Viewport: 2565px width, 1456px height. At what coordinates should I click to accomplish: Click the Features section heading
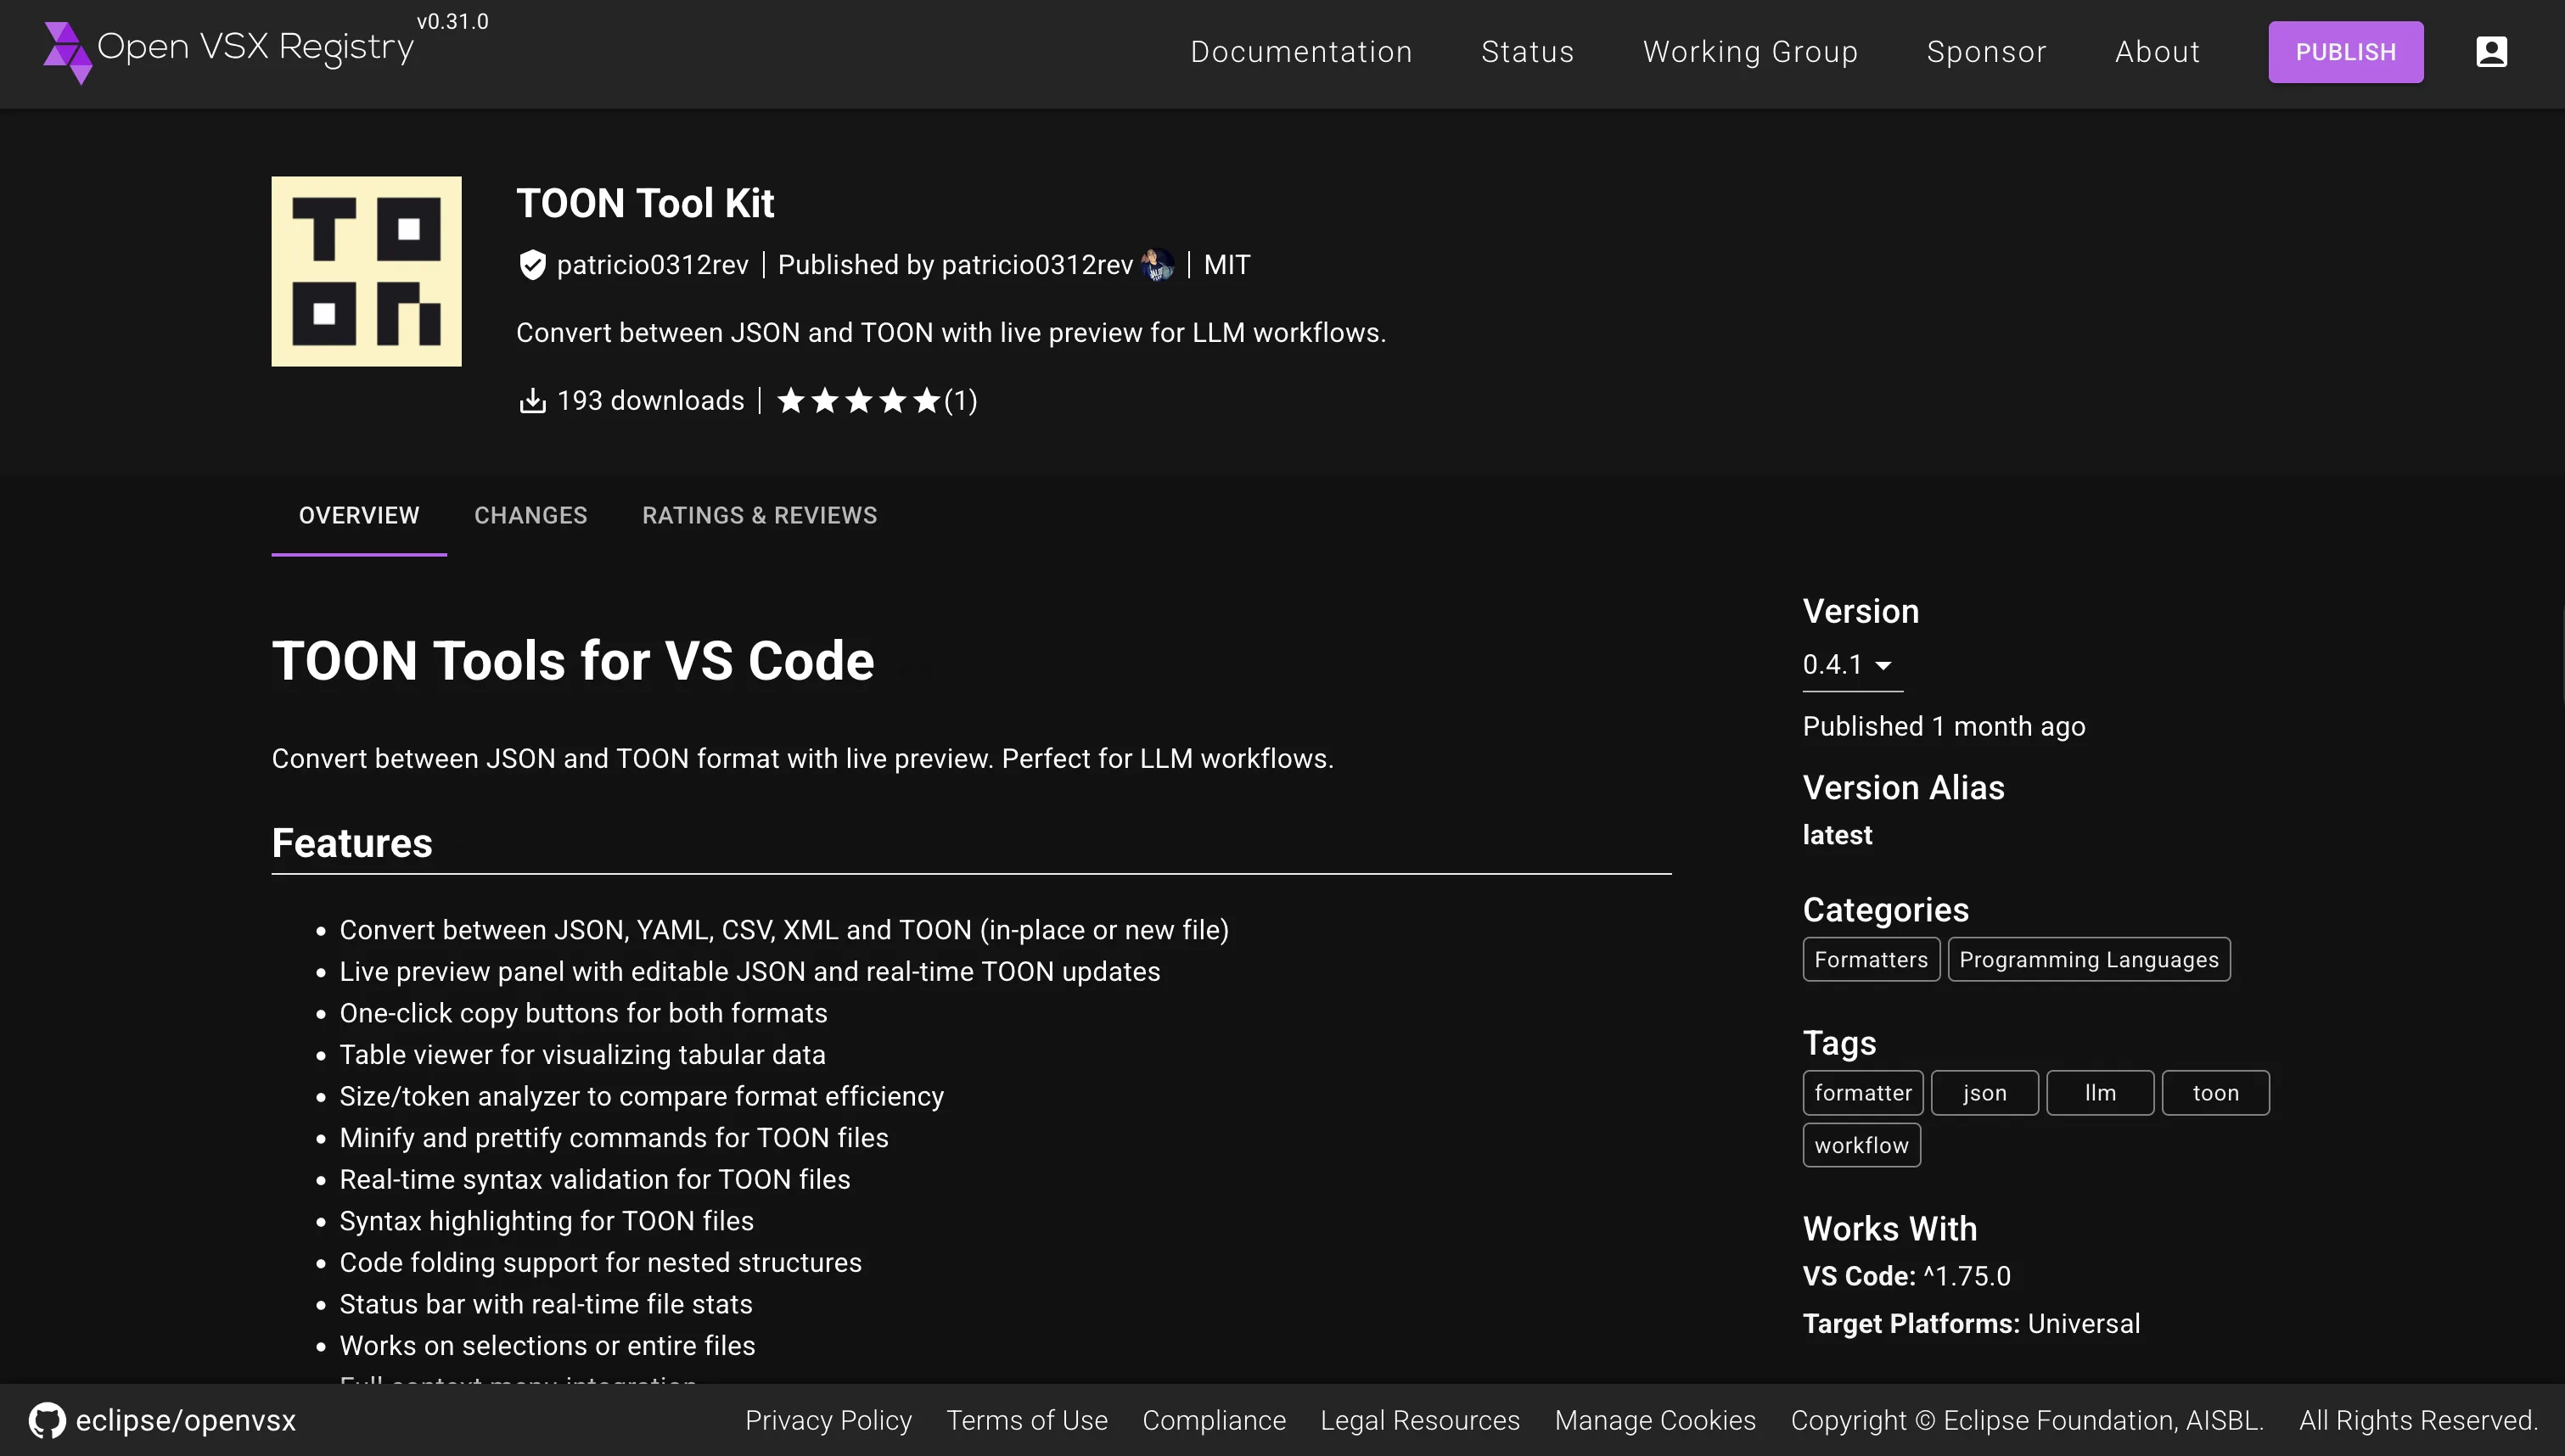point(352,843)
